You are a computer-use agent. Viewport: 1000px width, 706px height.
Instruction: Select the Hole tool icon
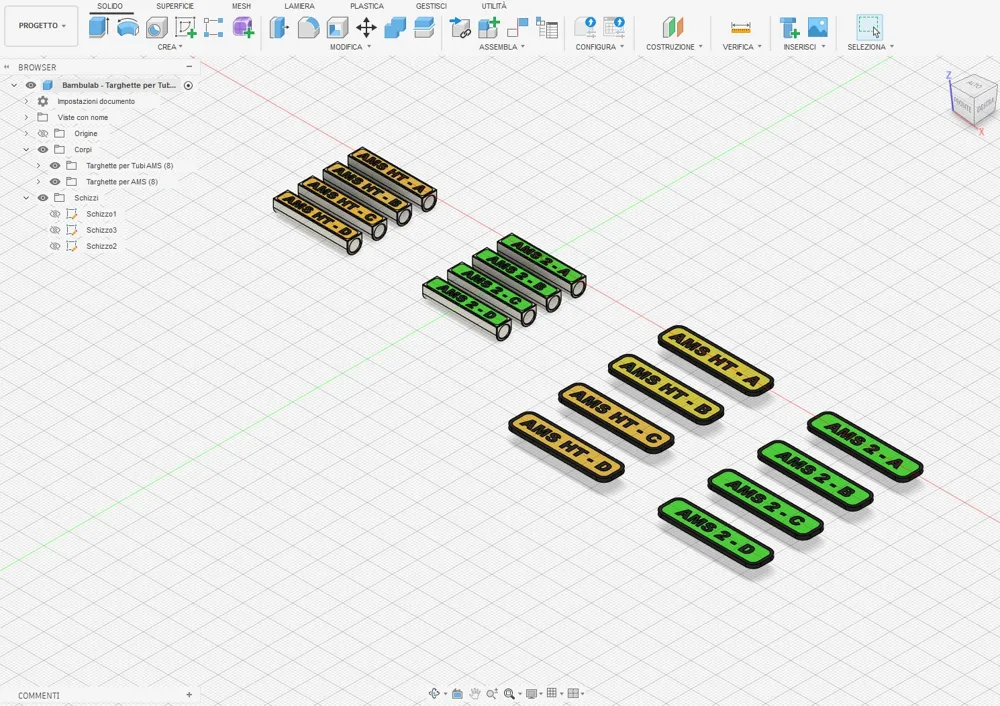[156, 28]
